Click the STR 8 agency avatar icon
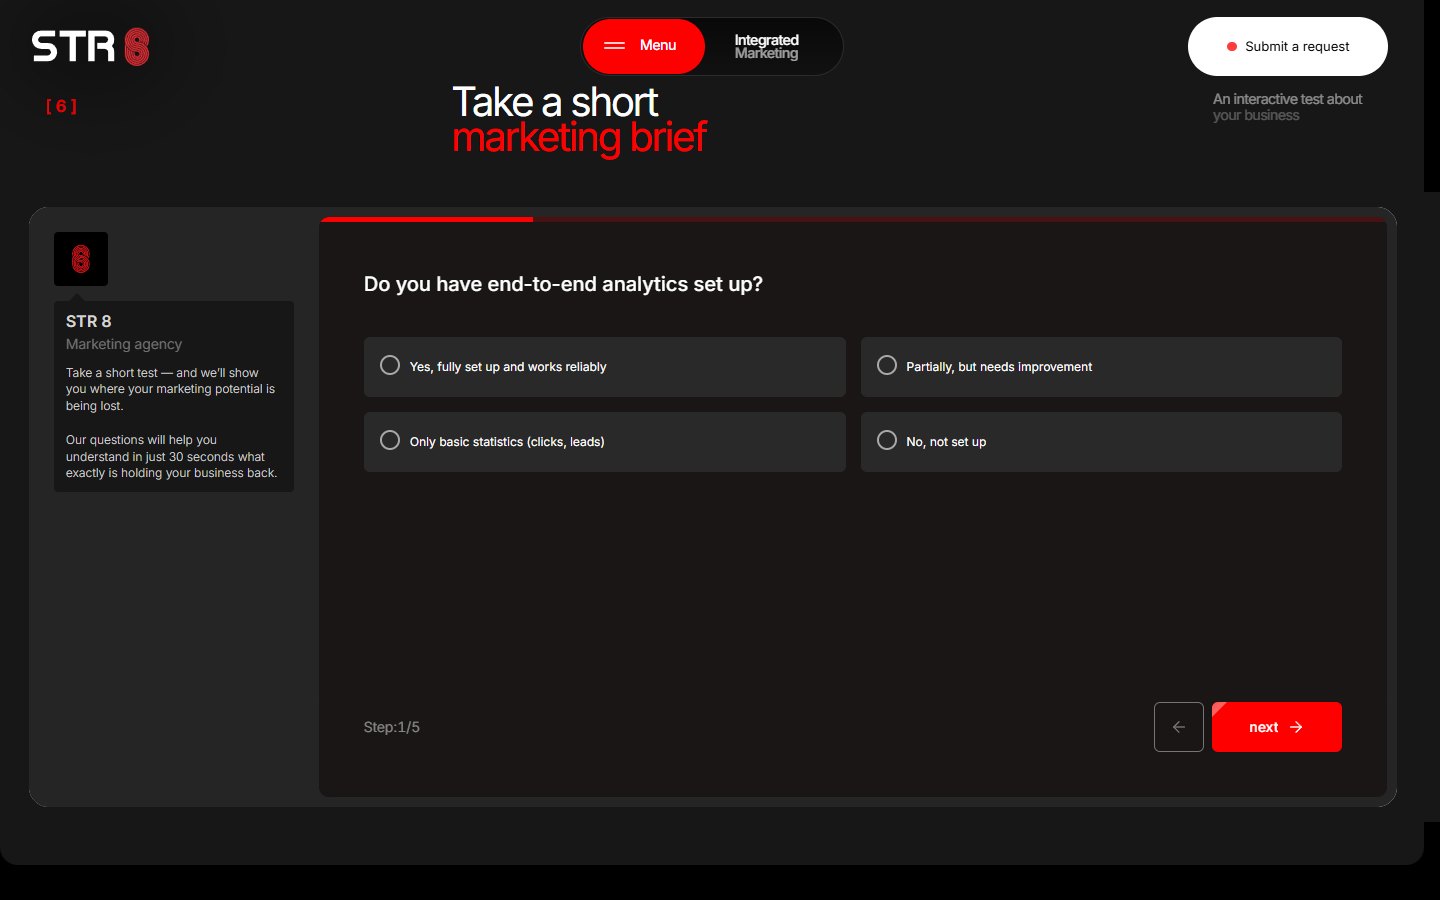Image resolution: width=1440 pixels, height=900 pixels. click(x=81, y=259)
